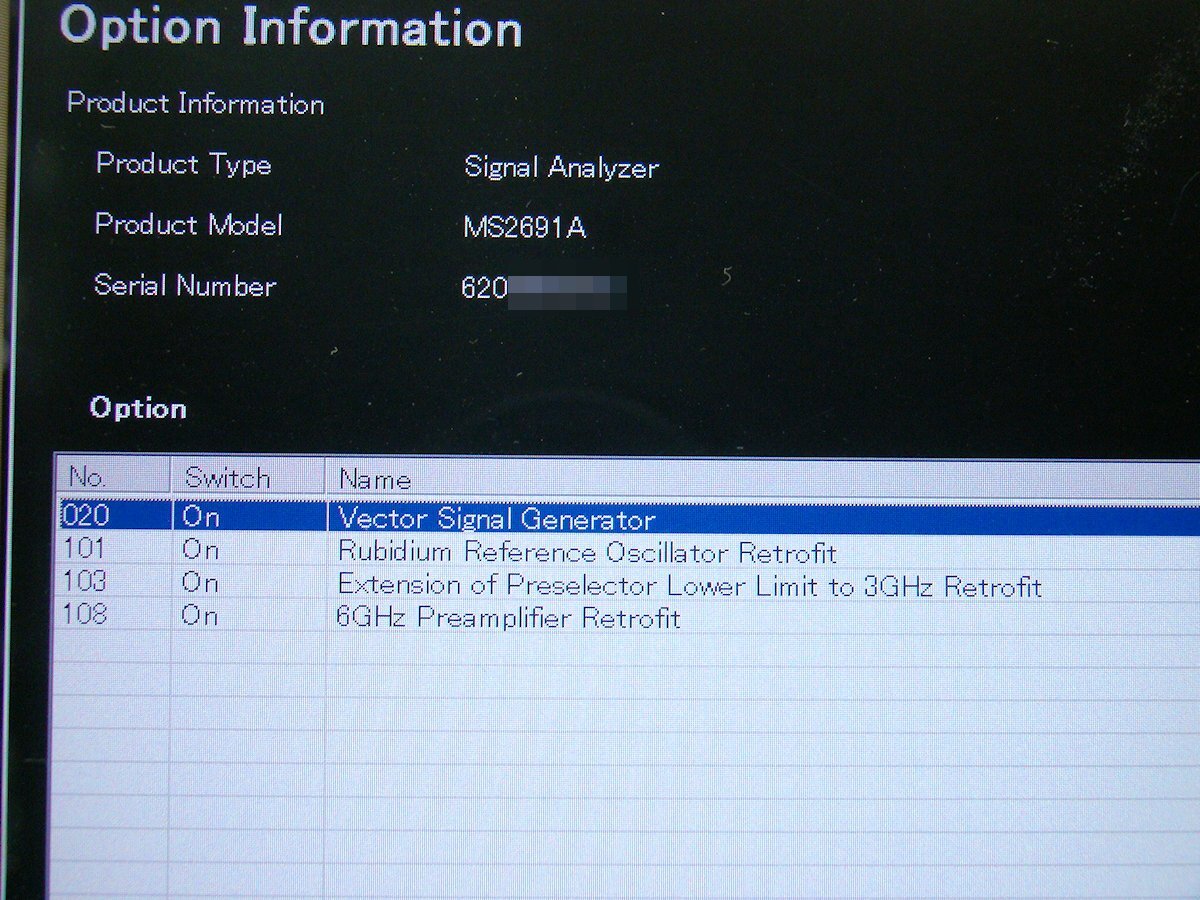Click option number 101 cell
Image resolution: width=1200 pixels, height=900 pixels.
click(x=84, y=549)
